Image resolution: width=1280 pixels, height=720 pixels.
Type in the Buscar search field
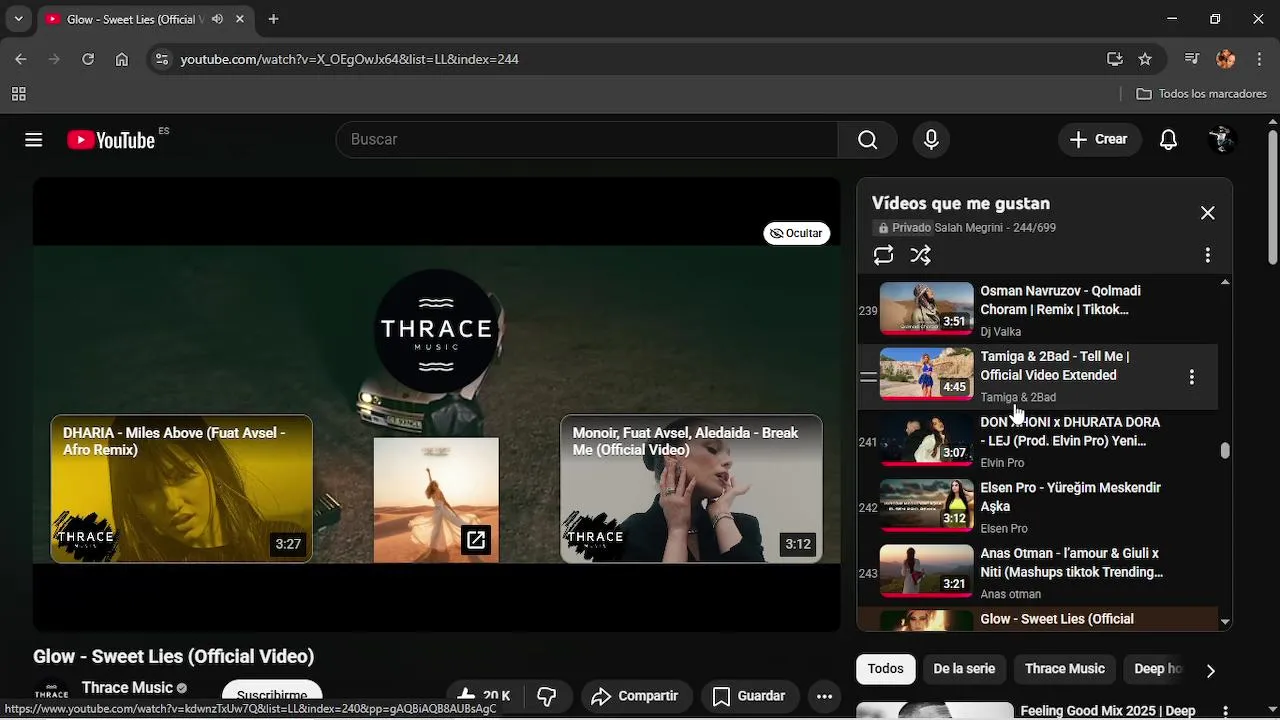pos(587,140)
